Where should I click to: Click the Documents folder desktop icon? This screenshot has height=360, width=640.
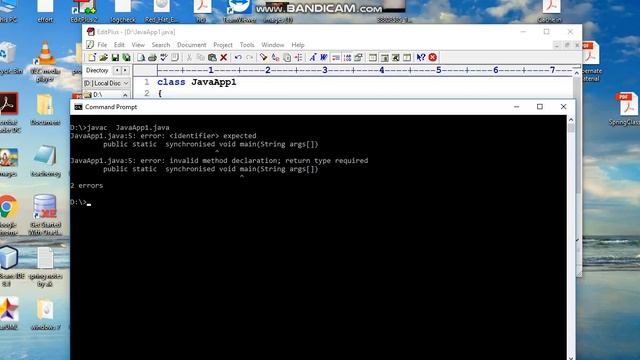[x=45, y=109]
